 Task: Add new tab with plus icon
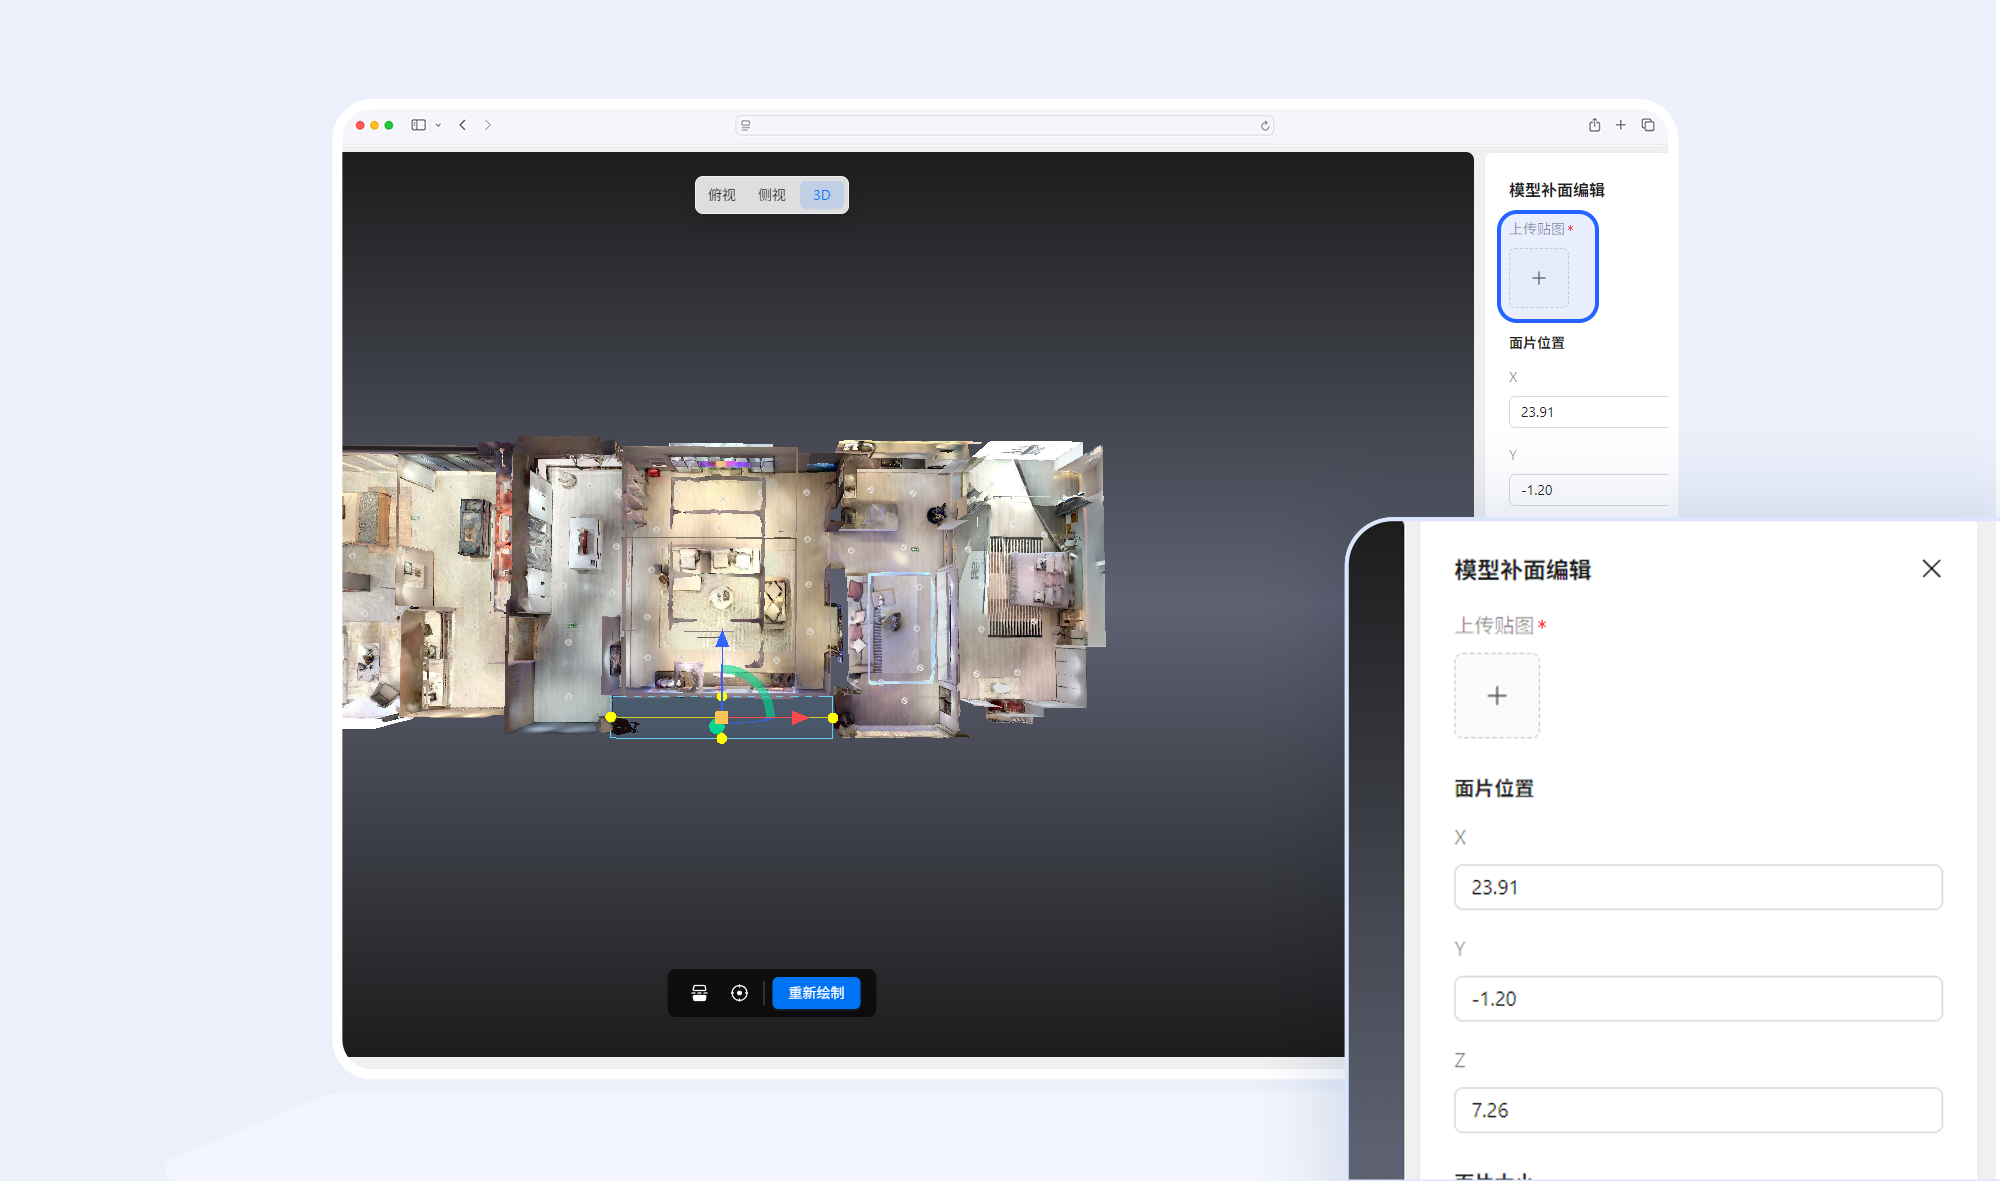pyautogui.click(x=1621, y=125)
